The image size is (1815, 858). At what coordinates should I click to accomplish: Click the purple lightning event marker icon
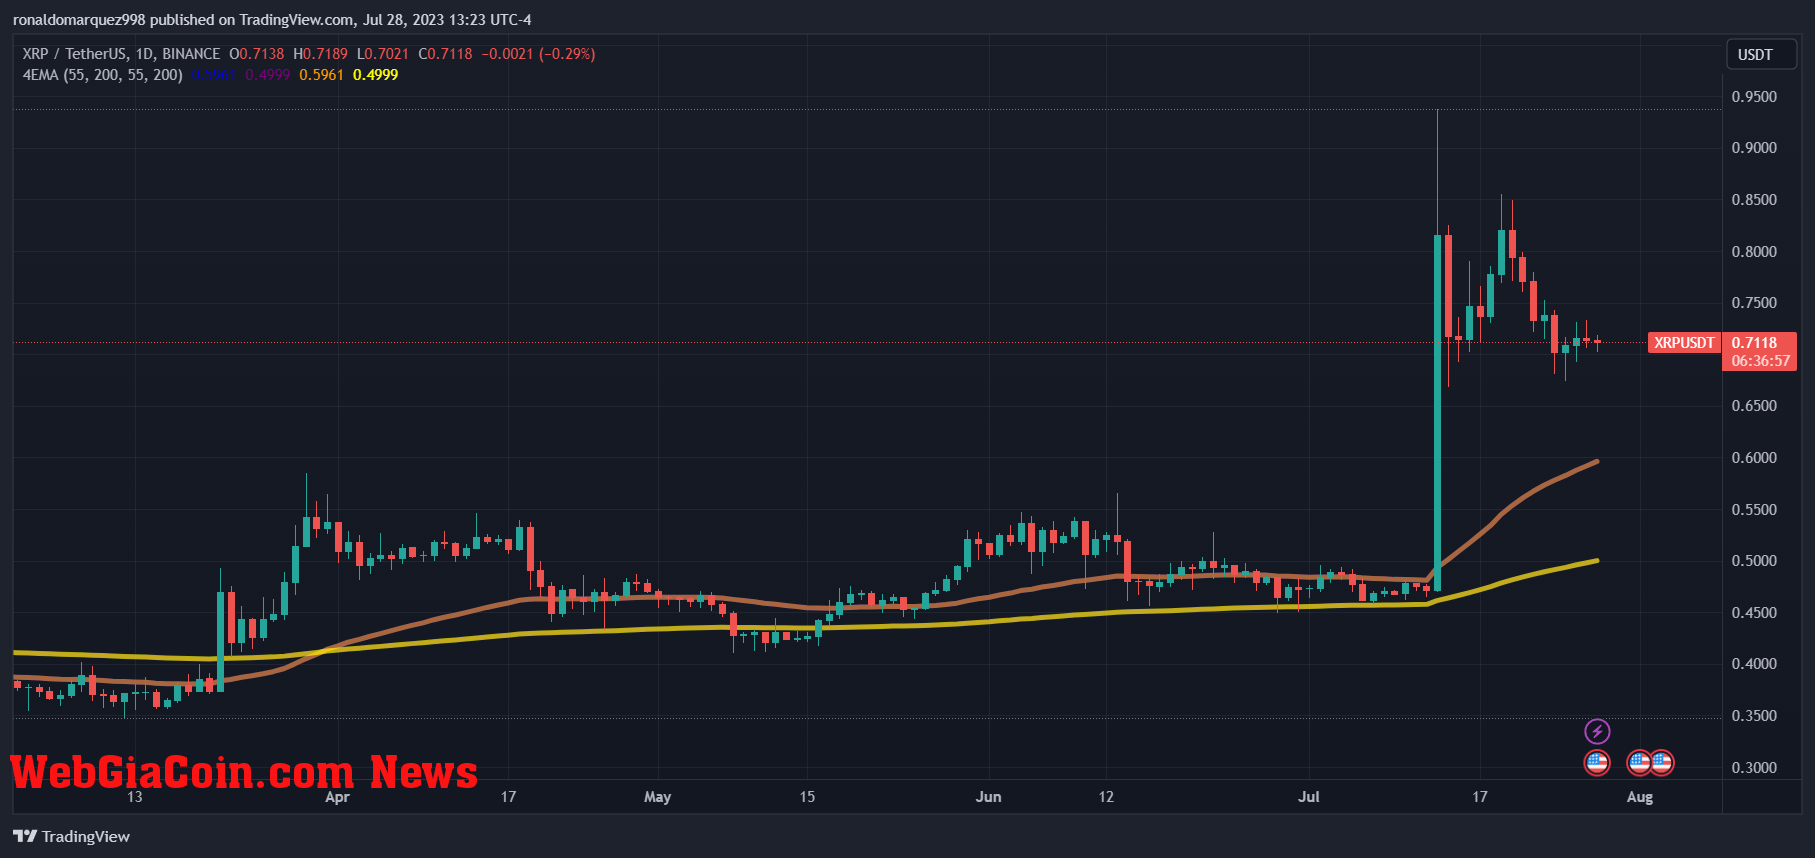[x=1597, y=732]
